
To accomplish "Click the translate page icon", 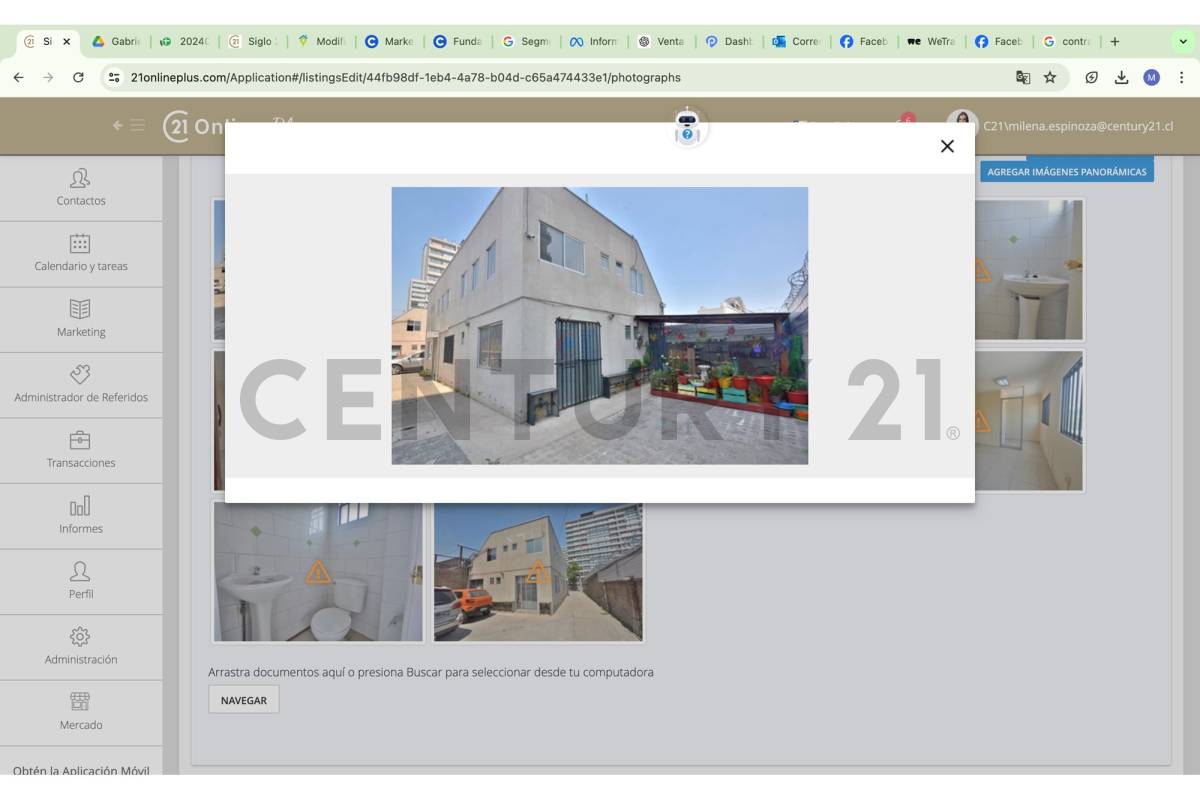I will pos(1023,77).
